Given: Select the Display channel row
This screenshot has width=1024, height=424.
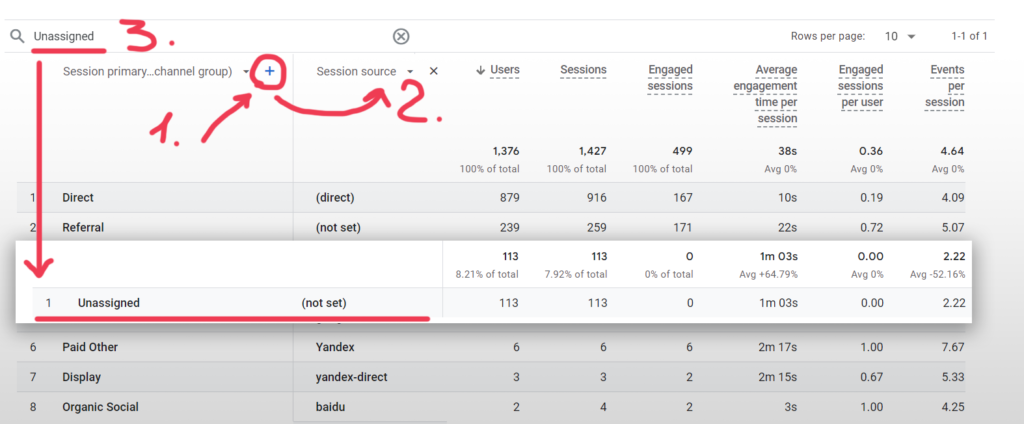Looking at the screenshot, I should pyautogui.click(x=81, y=377).
